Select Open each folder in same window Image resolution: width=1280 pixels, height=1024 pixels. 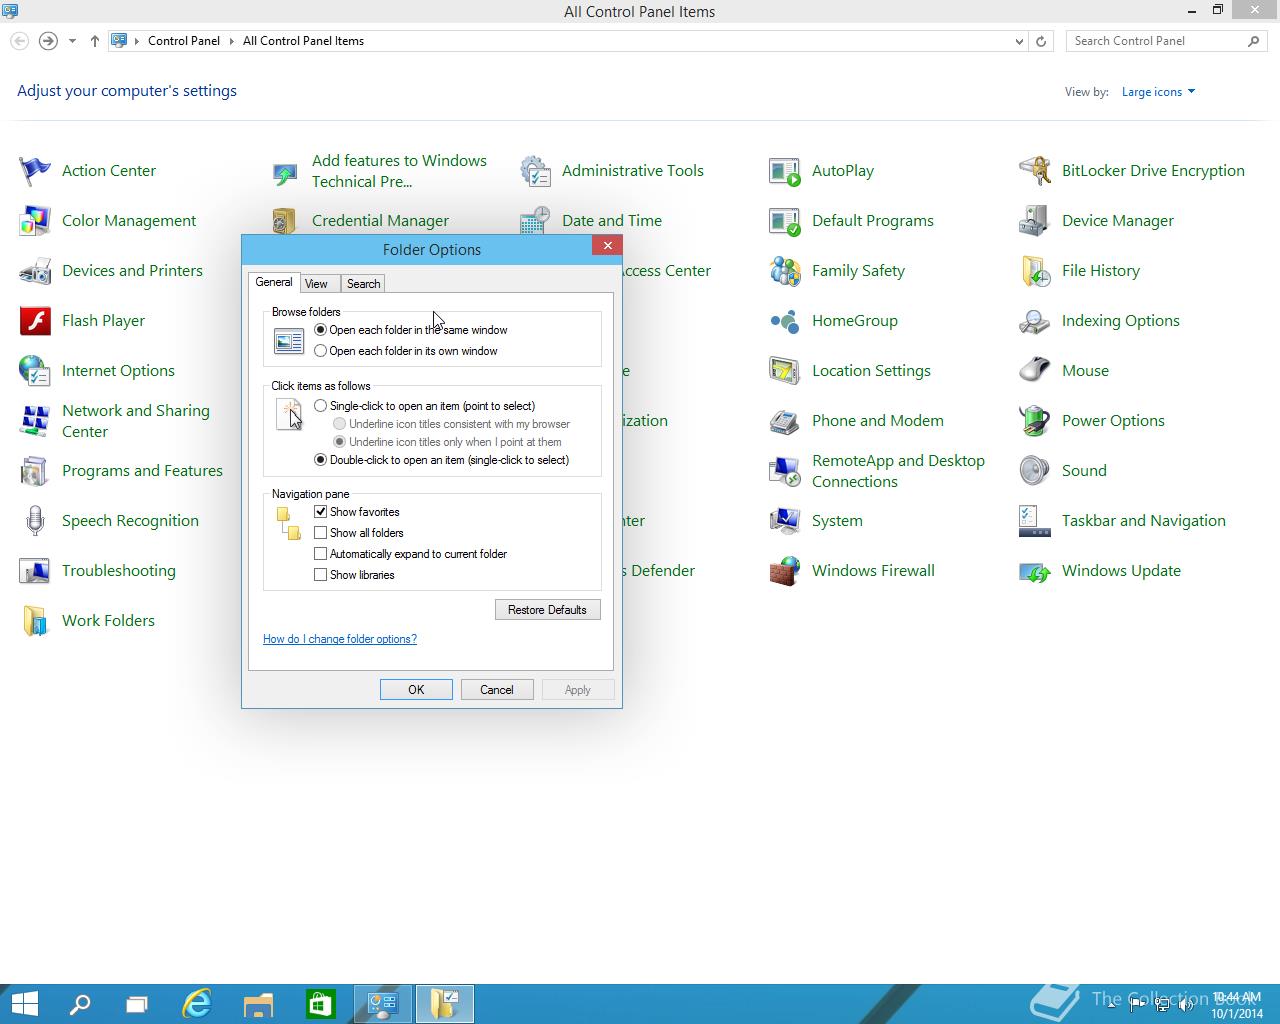point(320,330)
